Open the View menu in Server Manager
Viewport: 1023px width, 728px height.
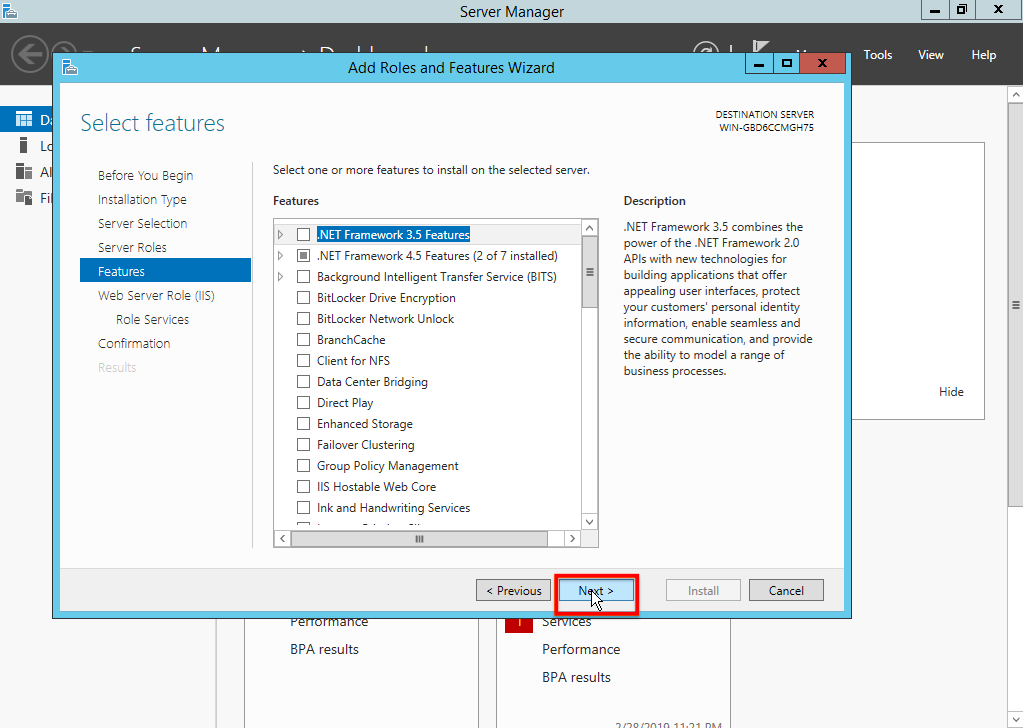click(x=930, y=55)
